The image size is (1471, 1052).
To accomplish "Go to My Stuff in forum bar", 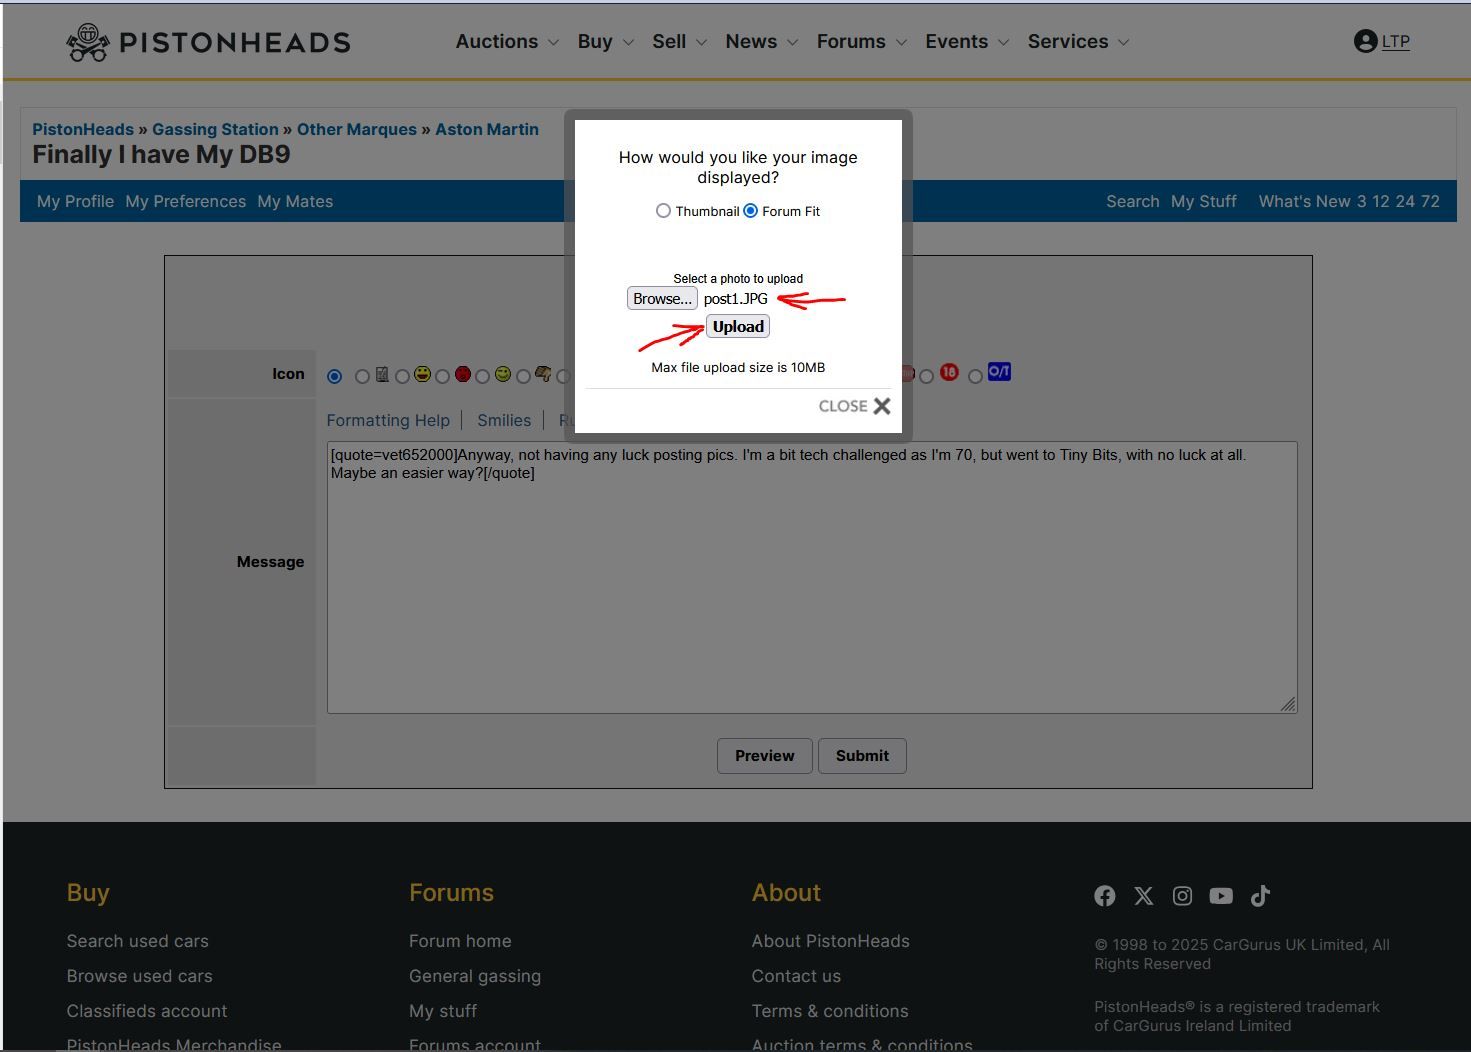I will pyautogui.click(x=1203, y=201).
